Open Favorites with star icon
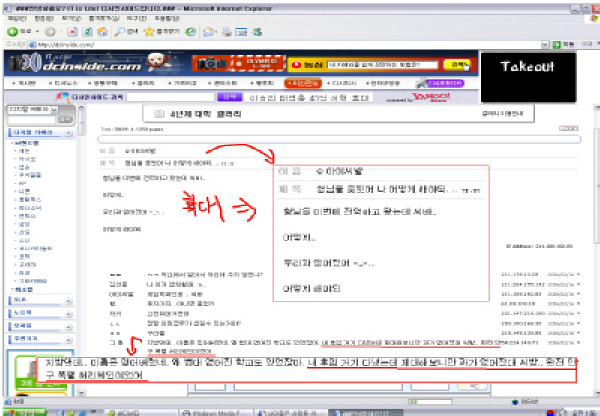 tap(161, 32)
